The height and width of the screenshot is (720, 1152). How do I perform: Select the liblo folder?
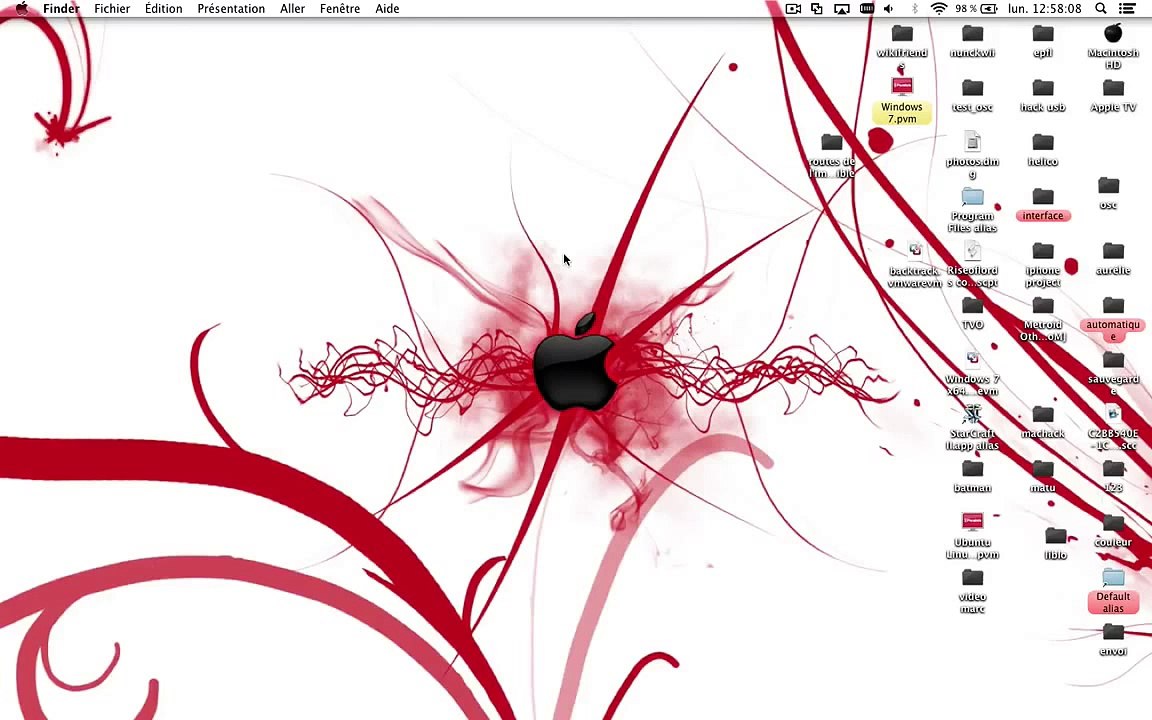coord(1056,536)
